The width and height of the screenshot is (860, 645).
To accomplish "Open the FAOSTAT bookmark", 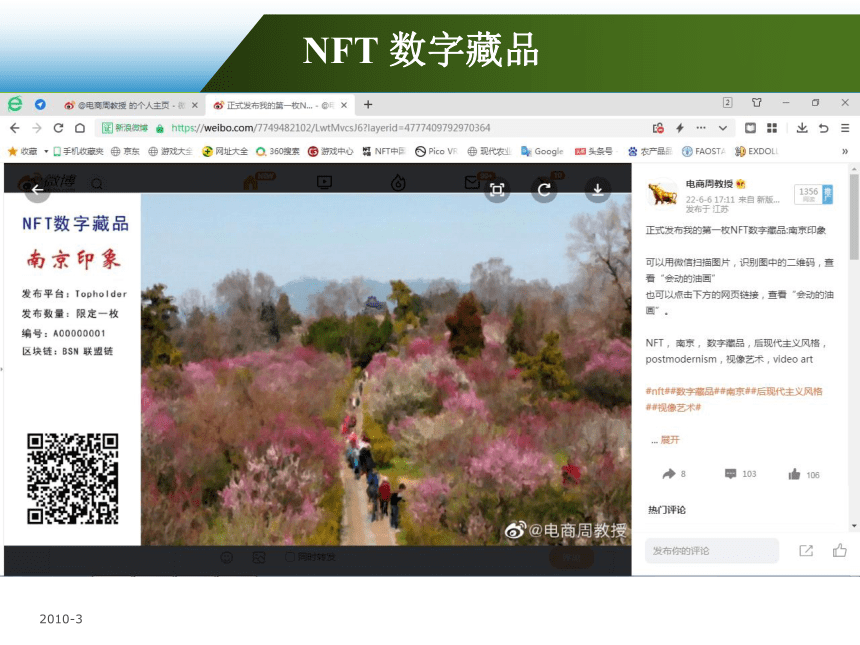I will pyautogui.click(x=704, y=151).
